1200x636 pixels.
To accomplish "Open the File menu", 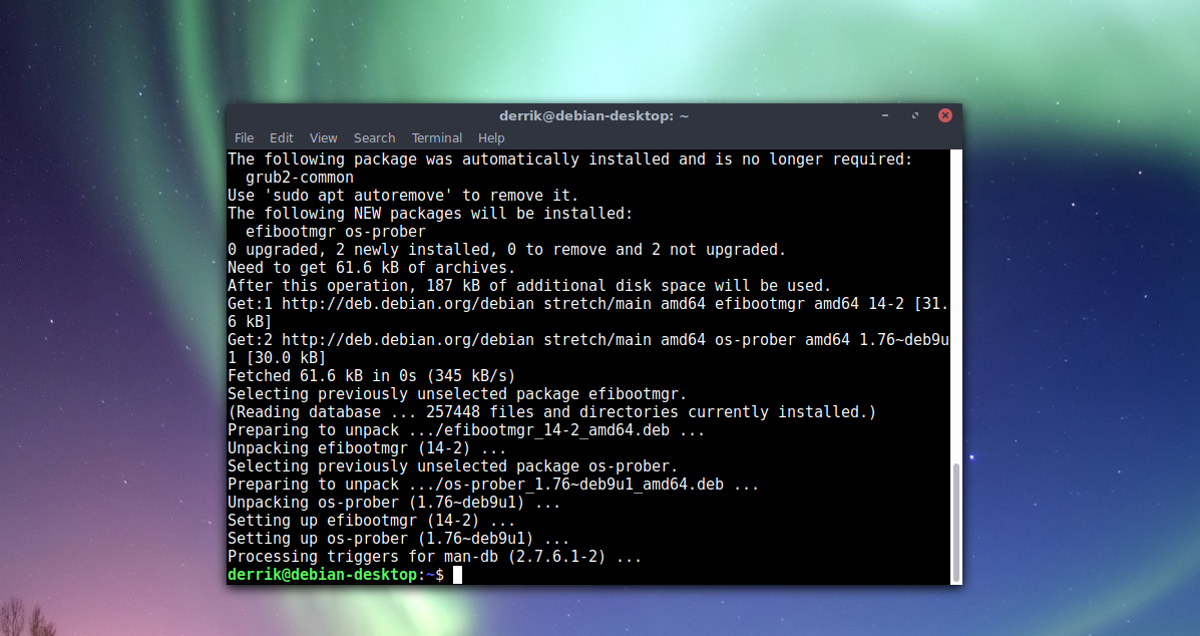I will coord(244,138).
